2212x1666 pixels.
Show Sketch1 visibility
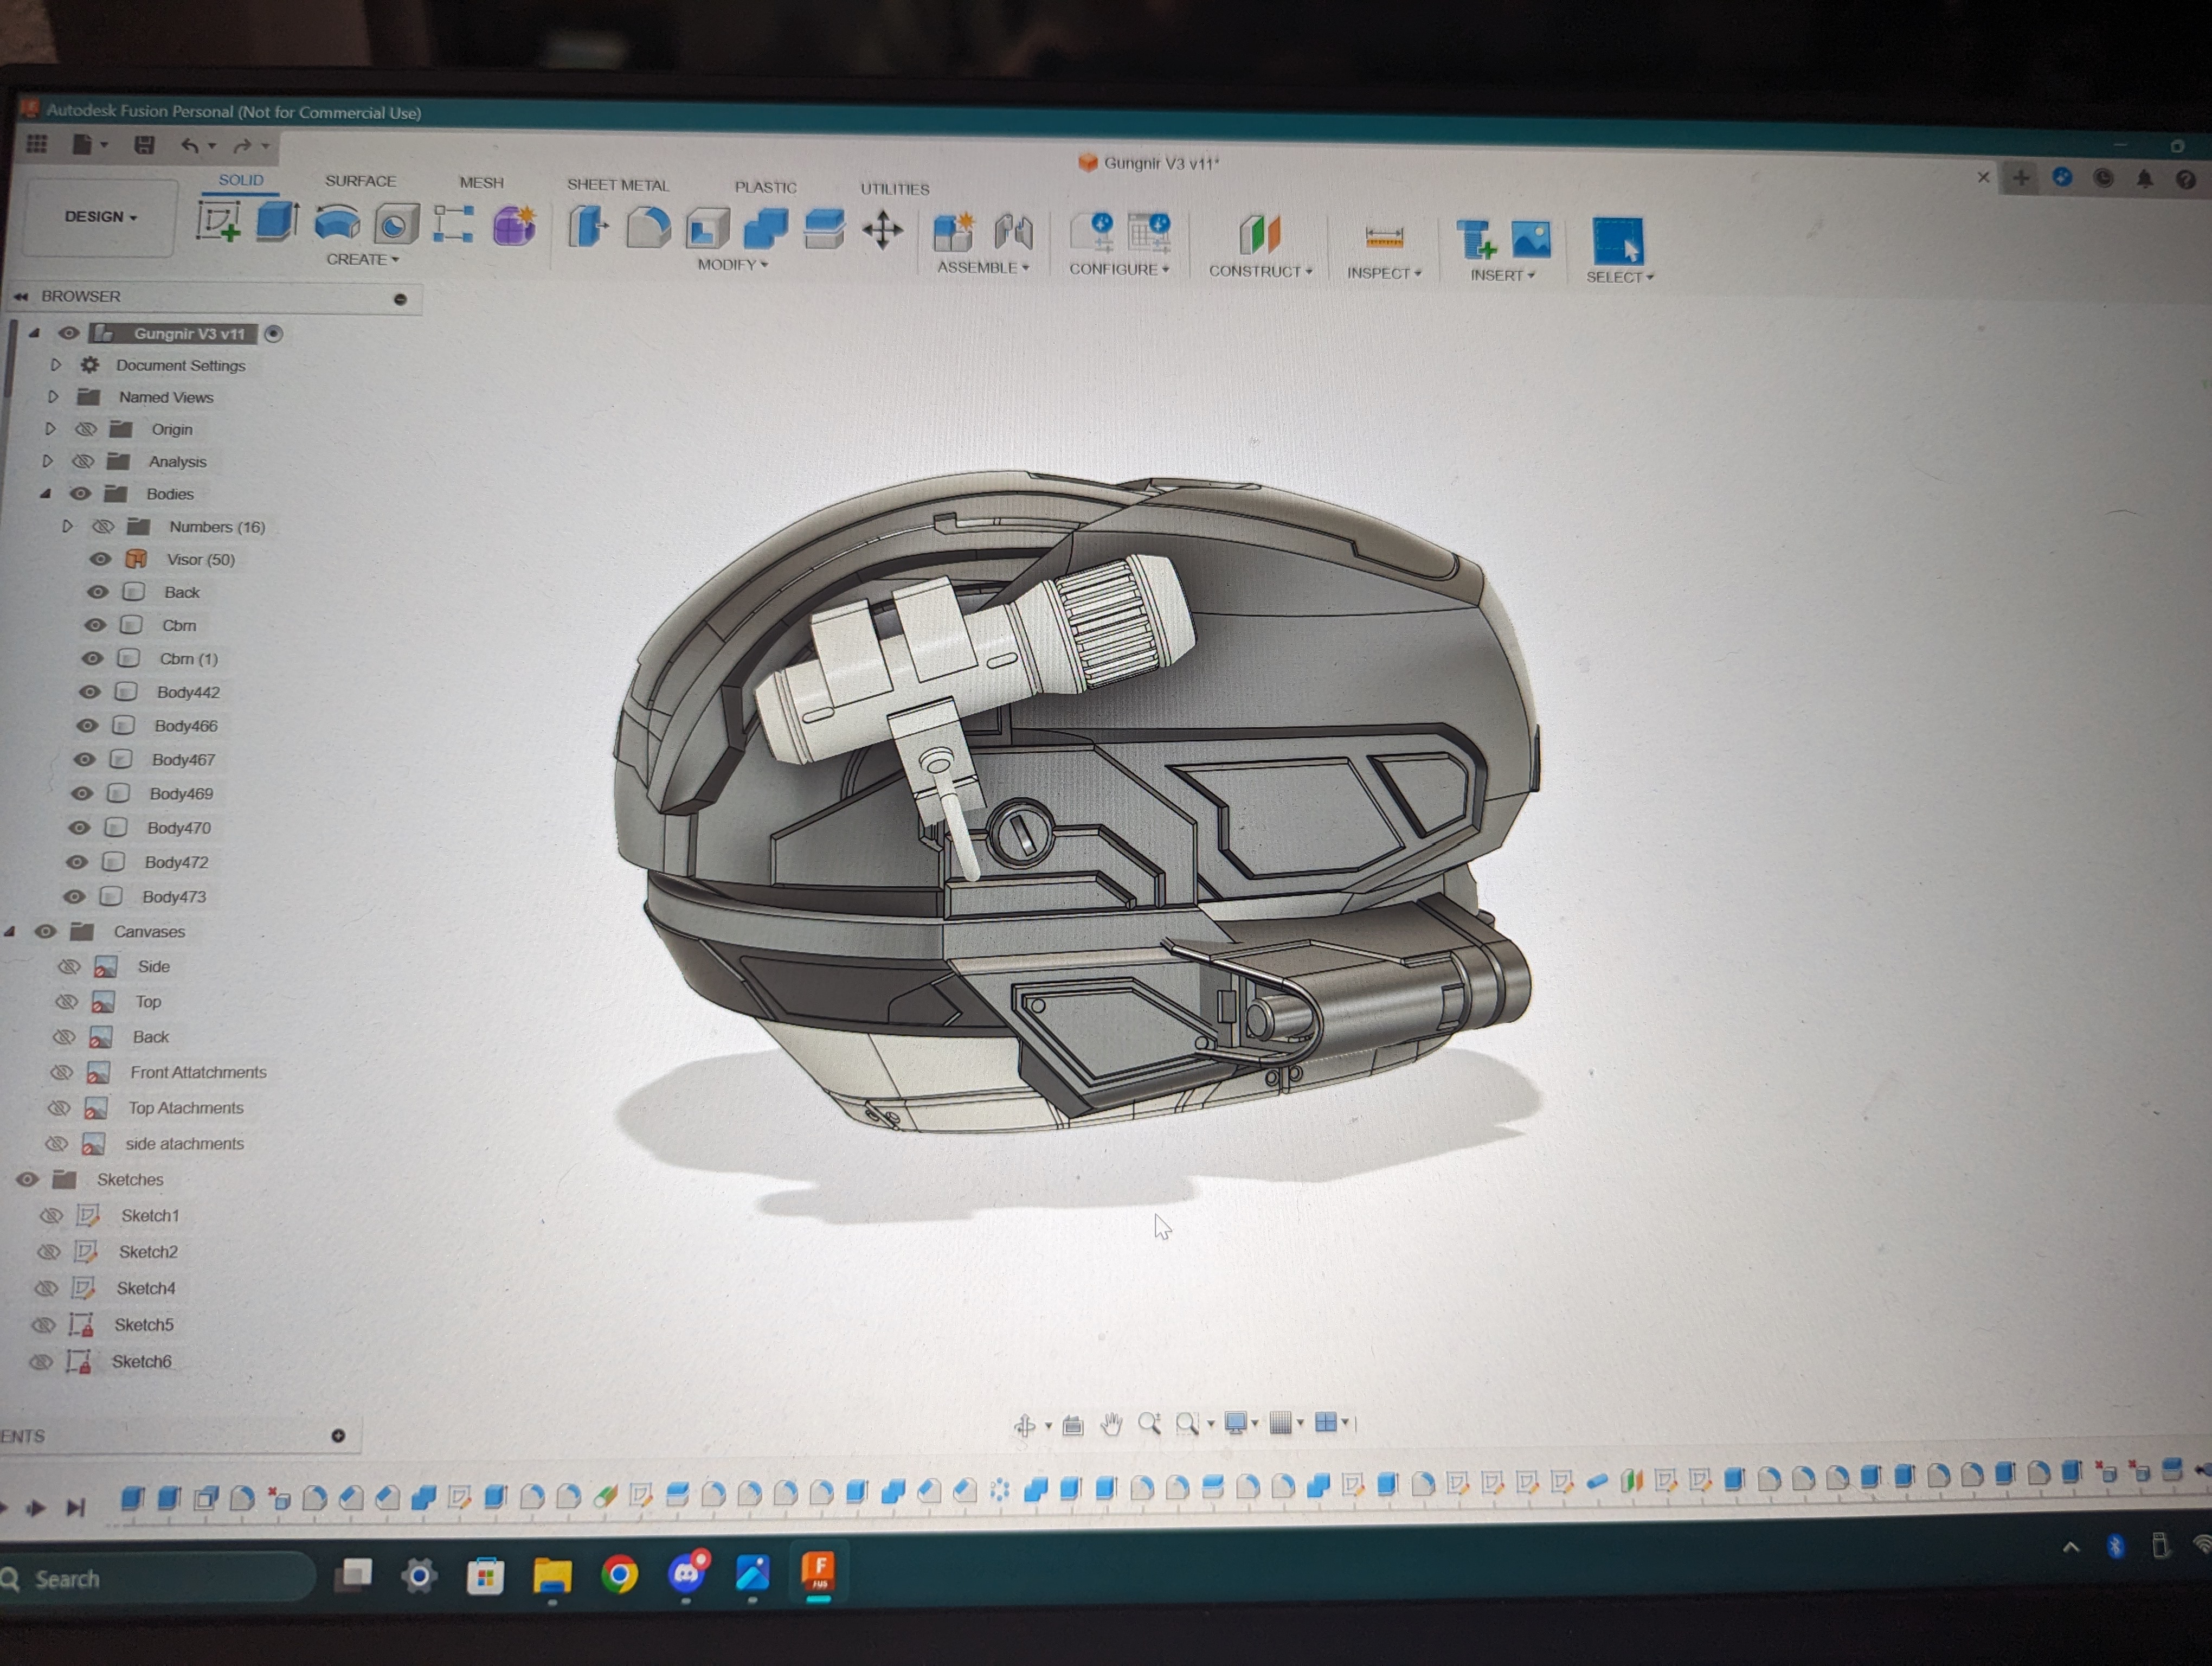51,1216
